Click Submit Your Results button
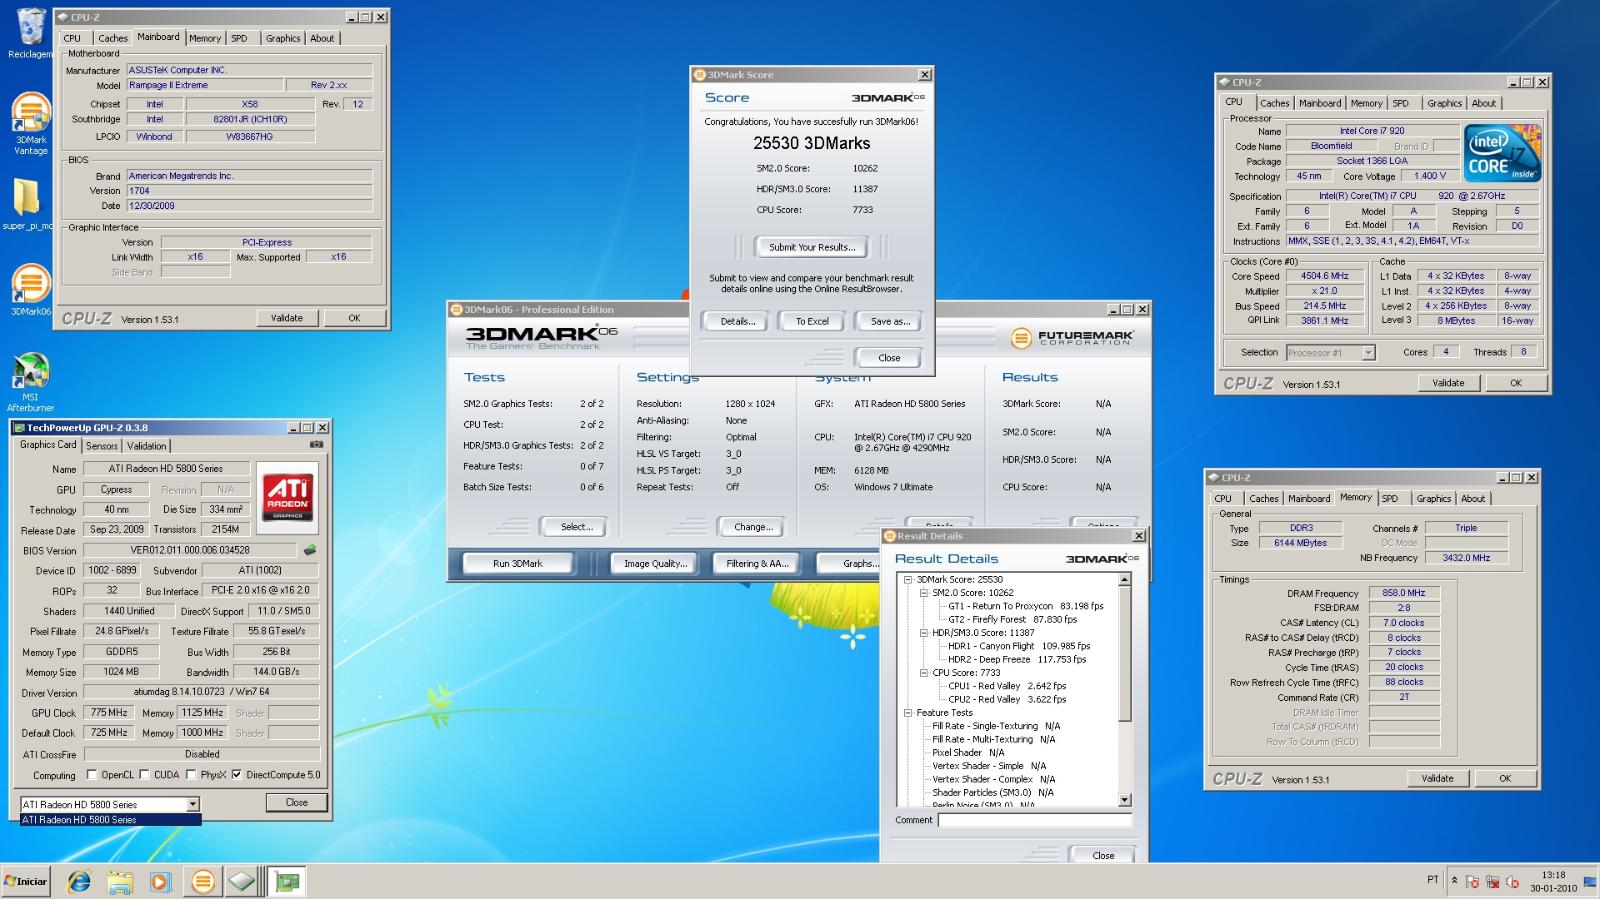 coord(812,247)
